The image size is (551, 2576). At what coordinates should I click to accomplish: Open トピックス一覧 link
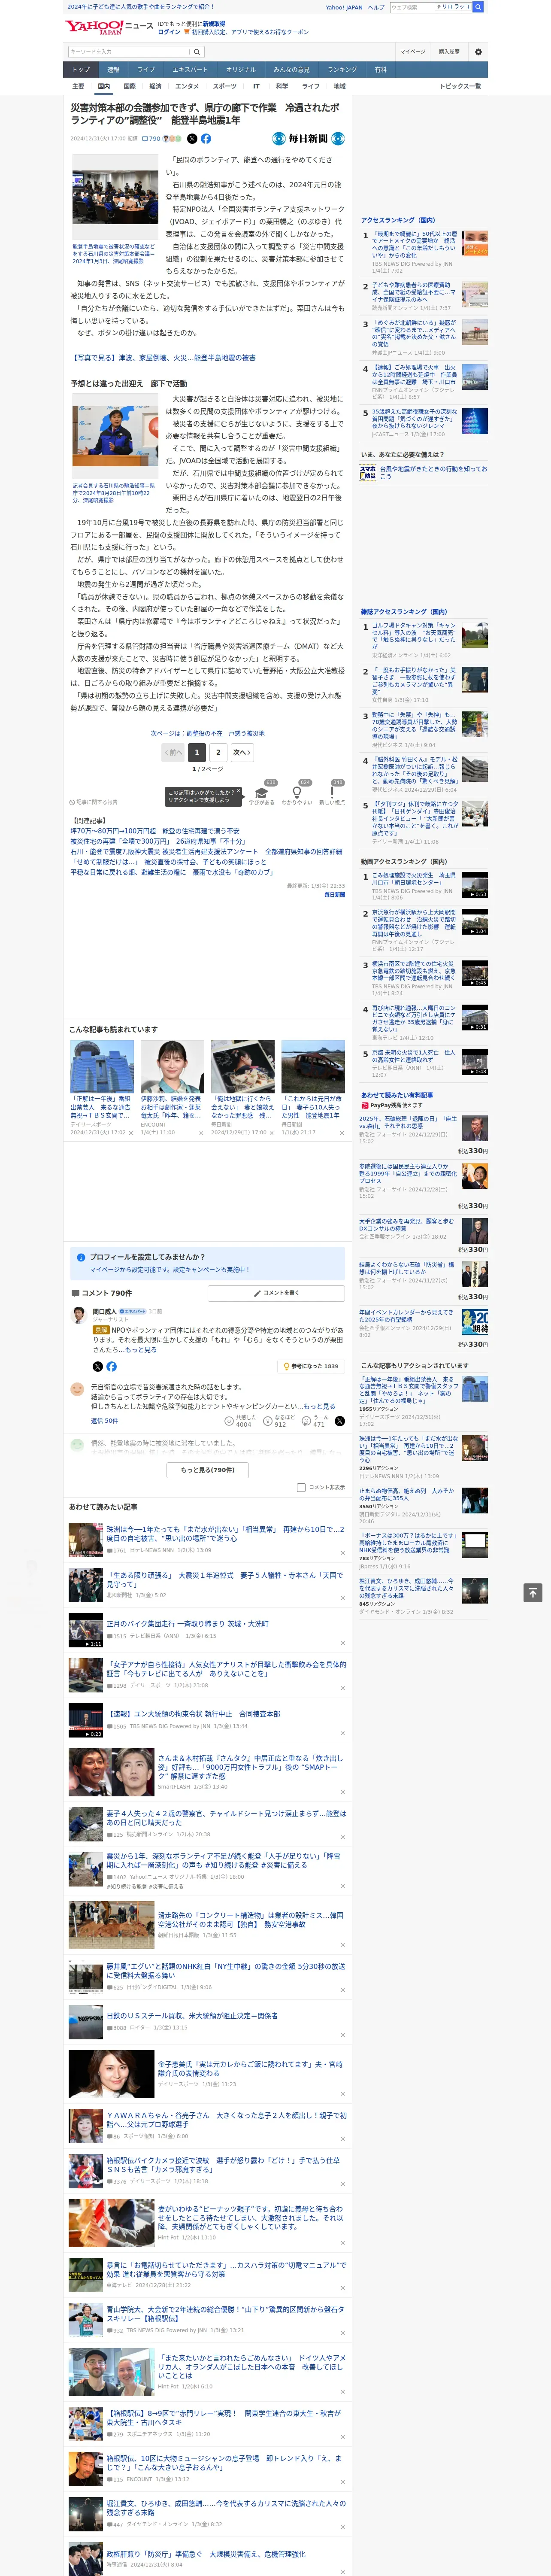(460, 86)
